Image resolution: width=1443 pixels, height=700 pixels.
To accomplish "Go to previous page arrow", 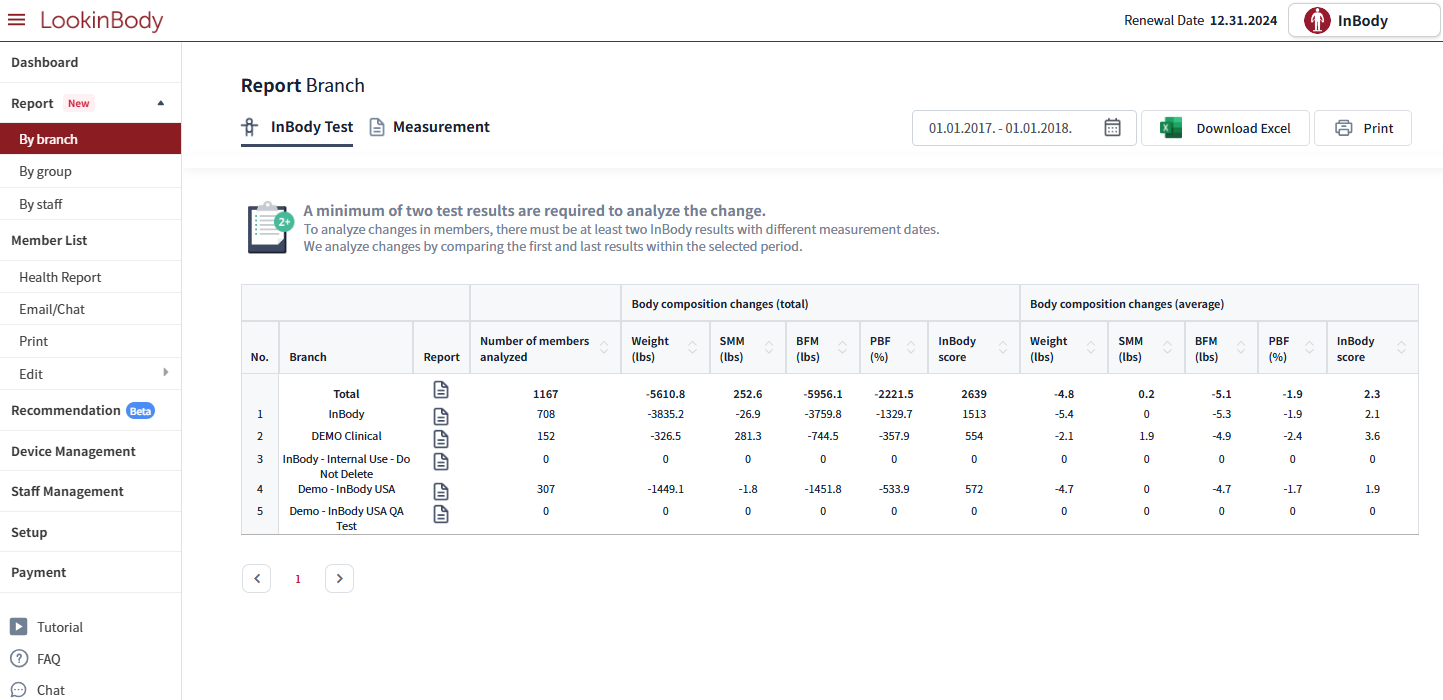I will [x=257, y=578].
